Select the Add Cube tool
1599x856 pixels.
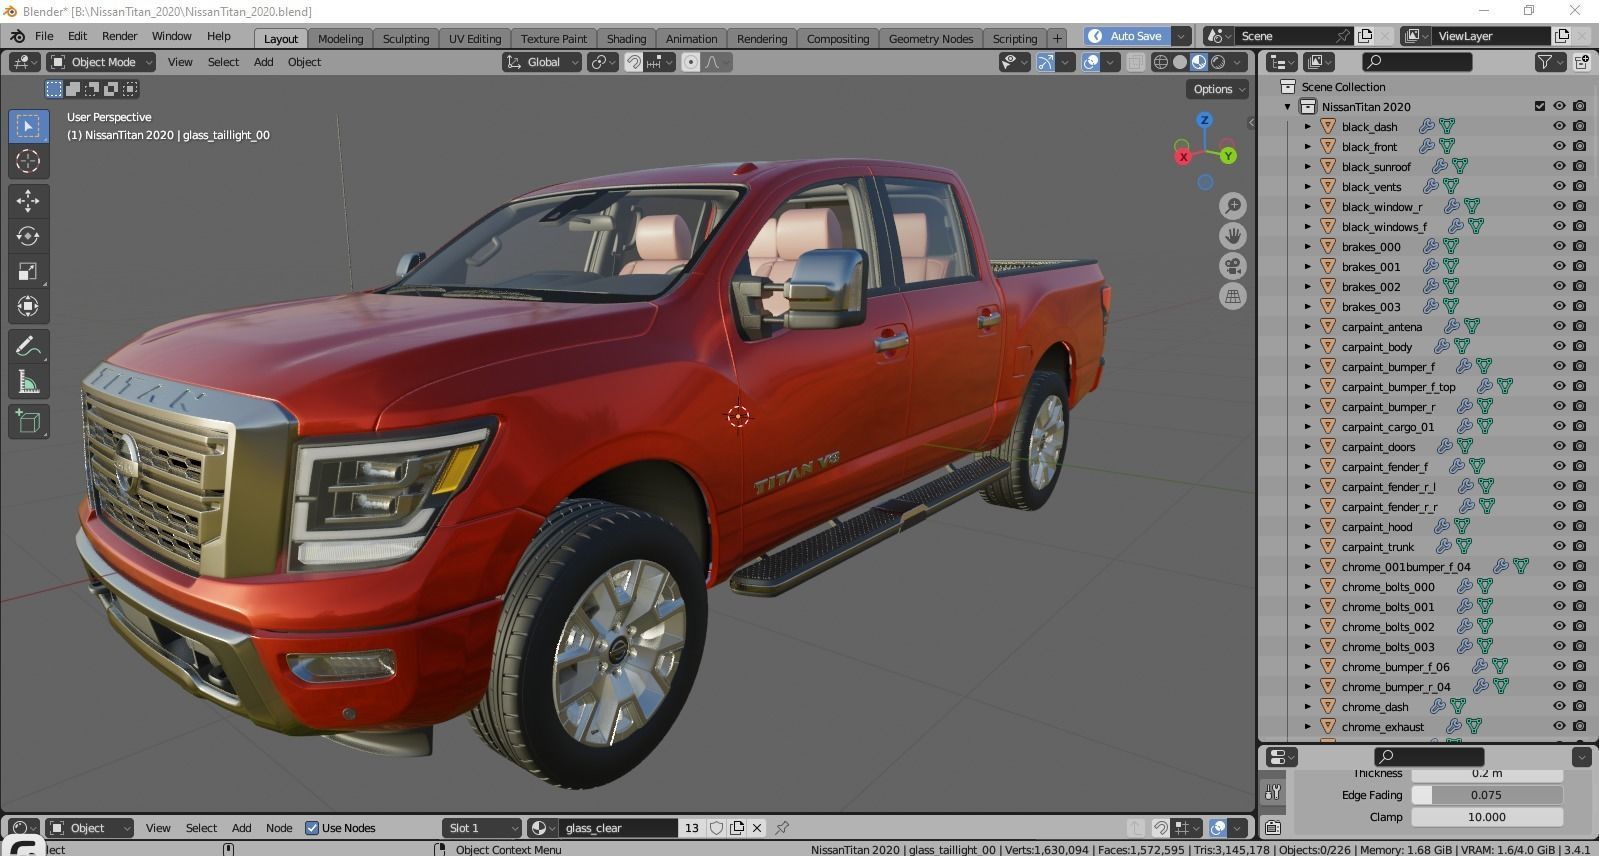tap(28, 422)
